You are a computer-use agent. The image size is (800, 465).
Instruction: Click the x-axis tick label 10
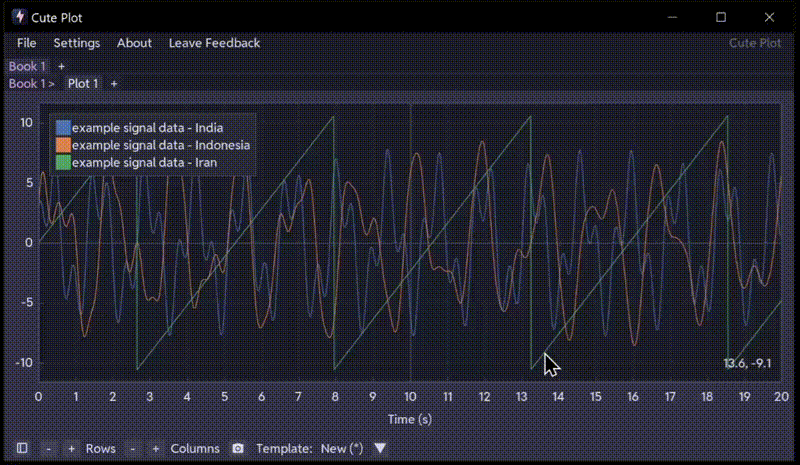click(410, 397)
